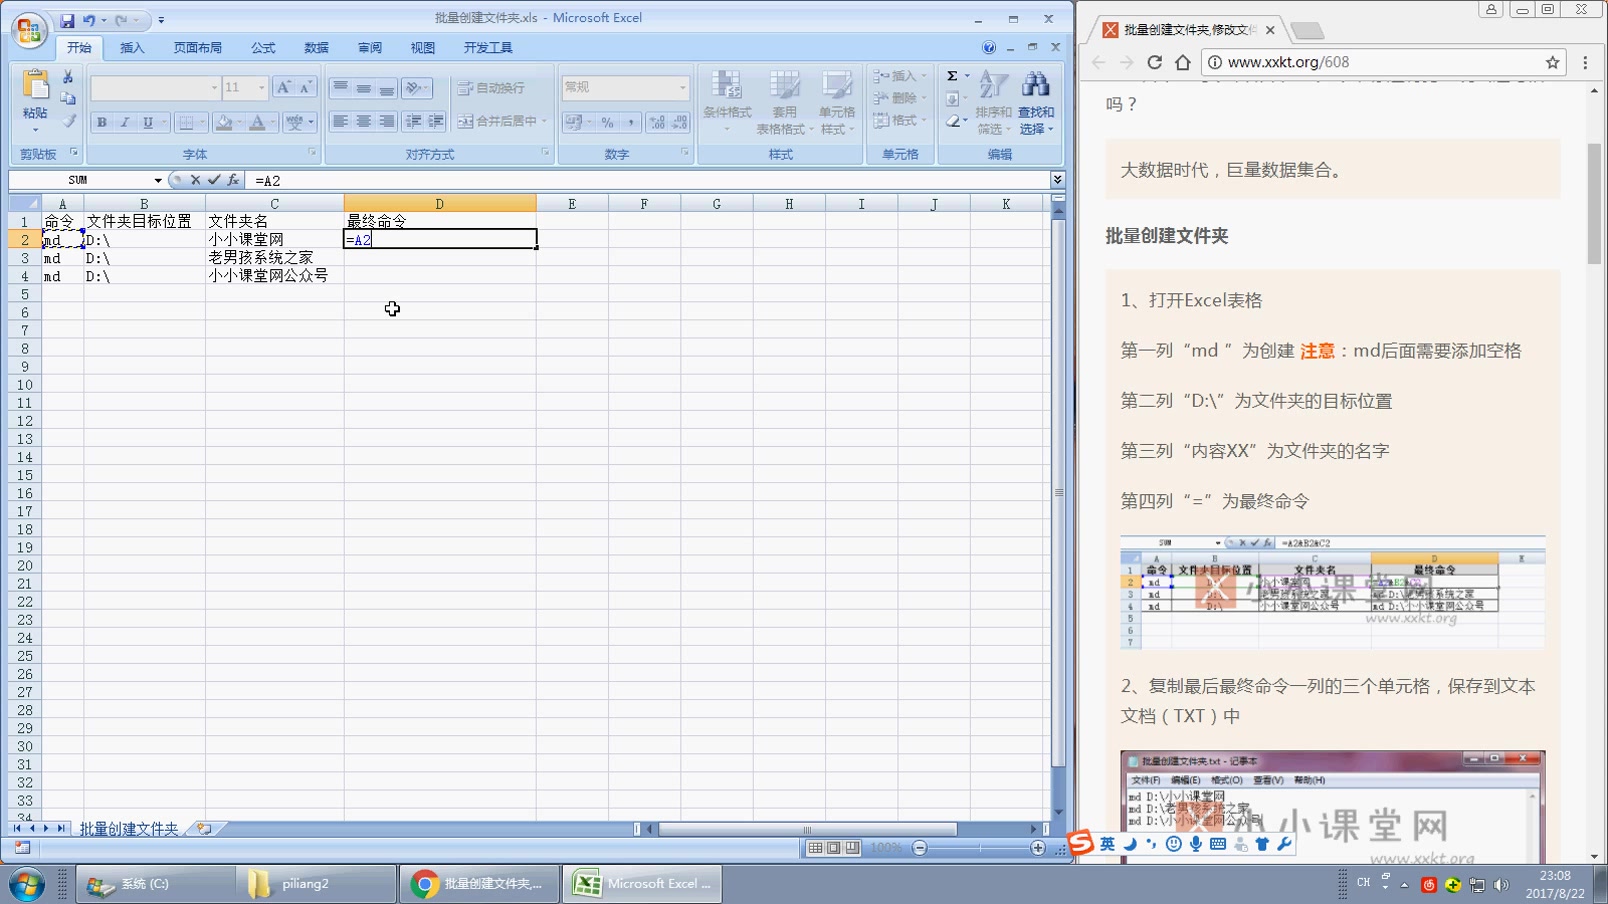This screenshot has width=1608, height=904.
Task: Click the decrease indent icon
Action: click(x=413, y=122)
